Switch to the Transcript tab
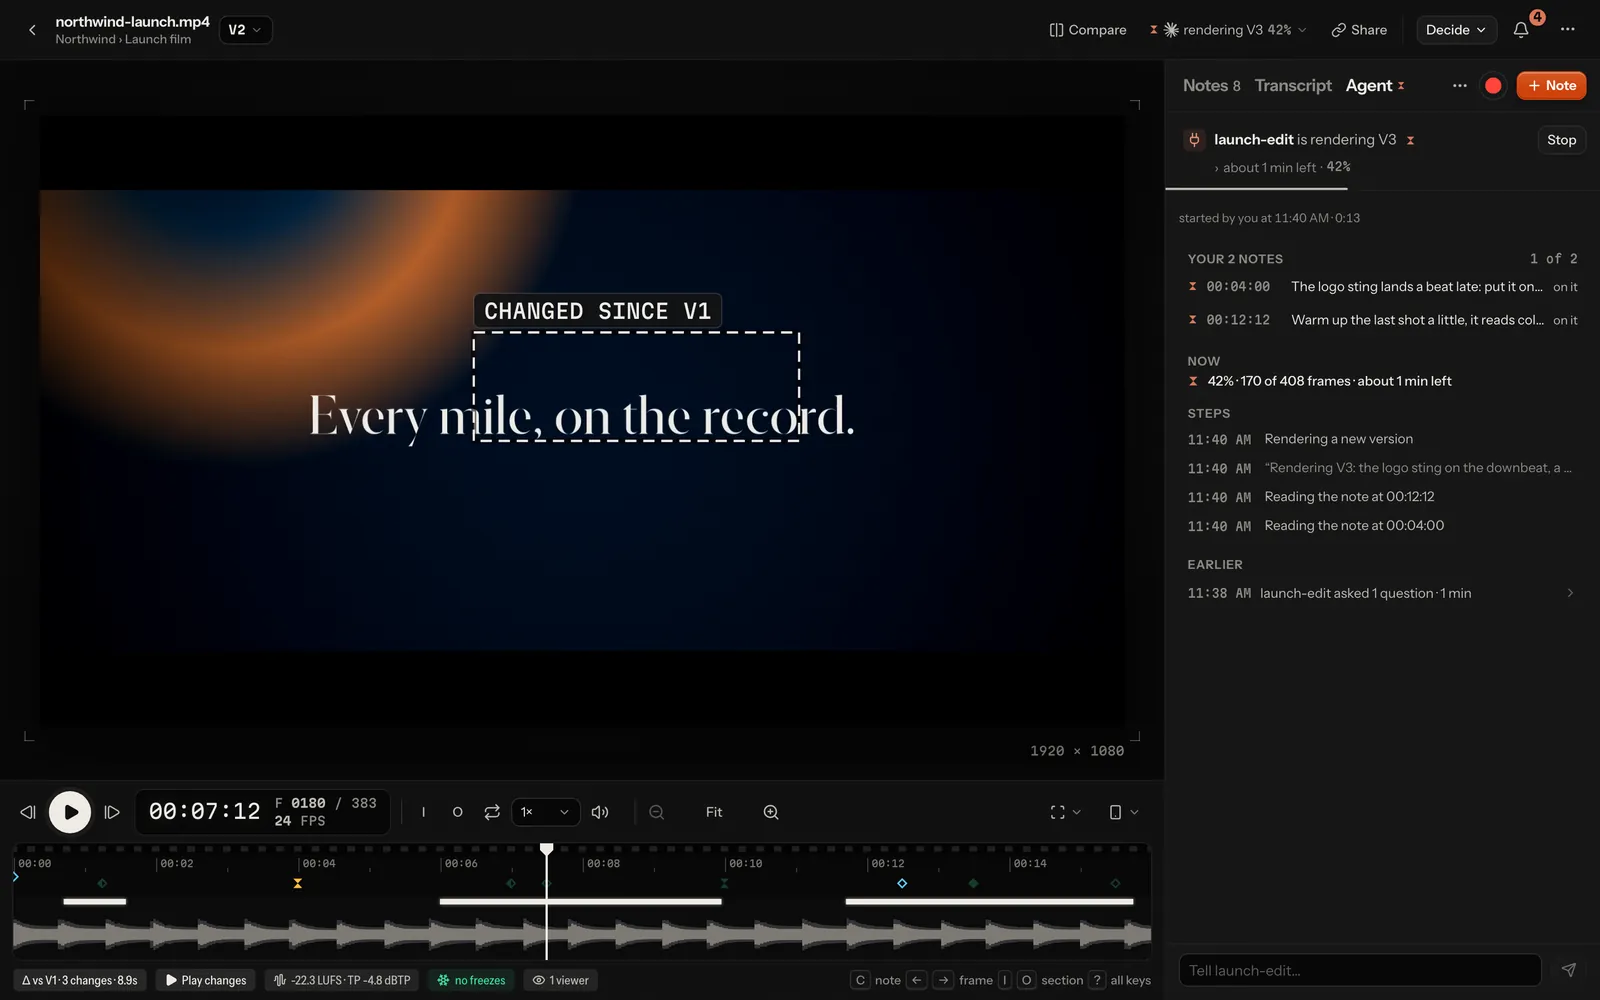 pyautogui.click(x=1293, y=86)
